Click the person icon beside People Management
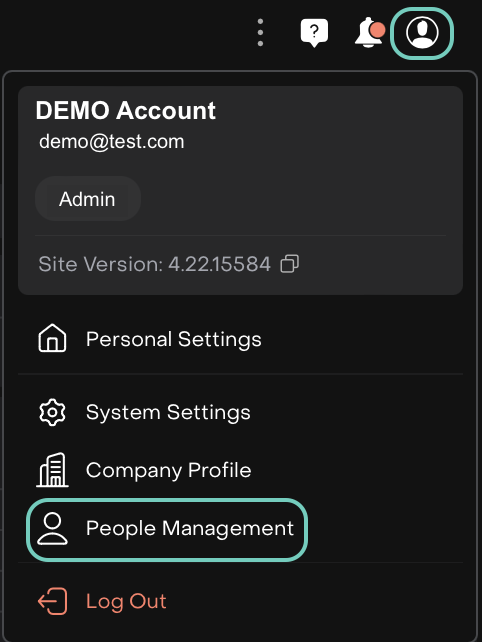The image size is (482, 642). [x=52, y=529]
